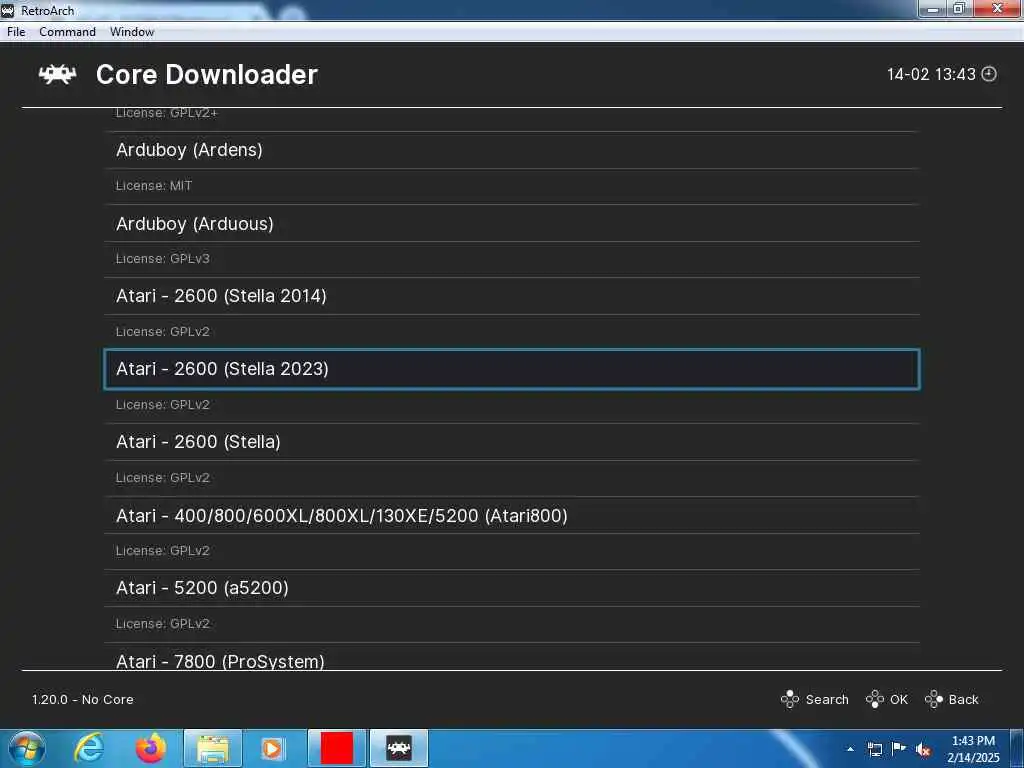1024x768 pixels.
Task: Open Windows Explorer from the taskbar
Action: [x=213, y=748]
